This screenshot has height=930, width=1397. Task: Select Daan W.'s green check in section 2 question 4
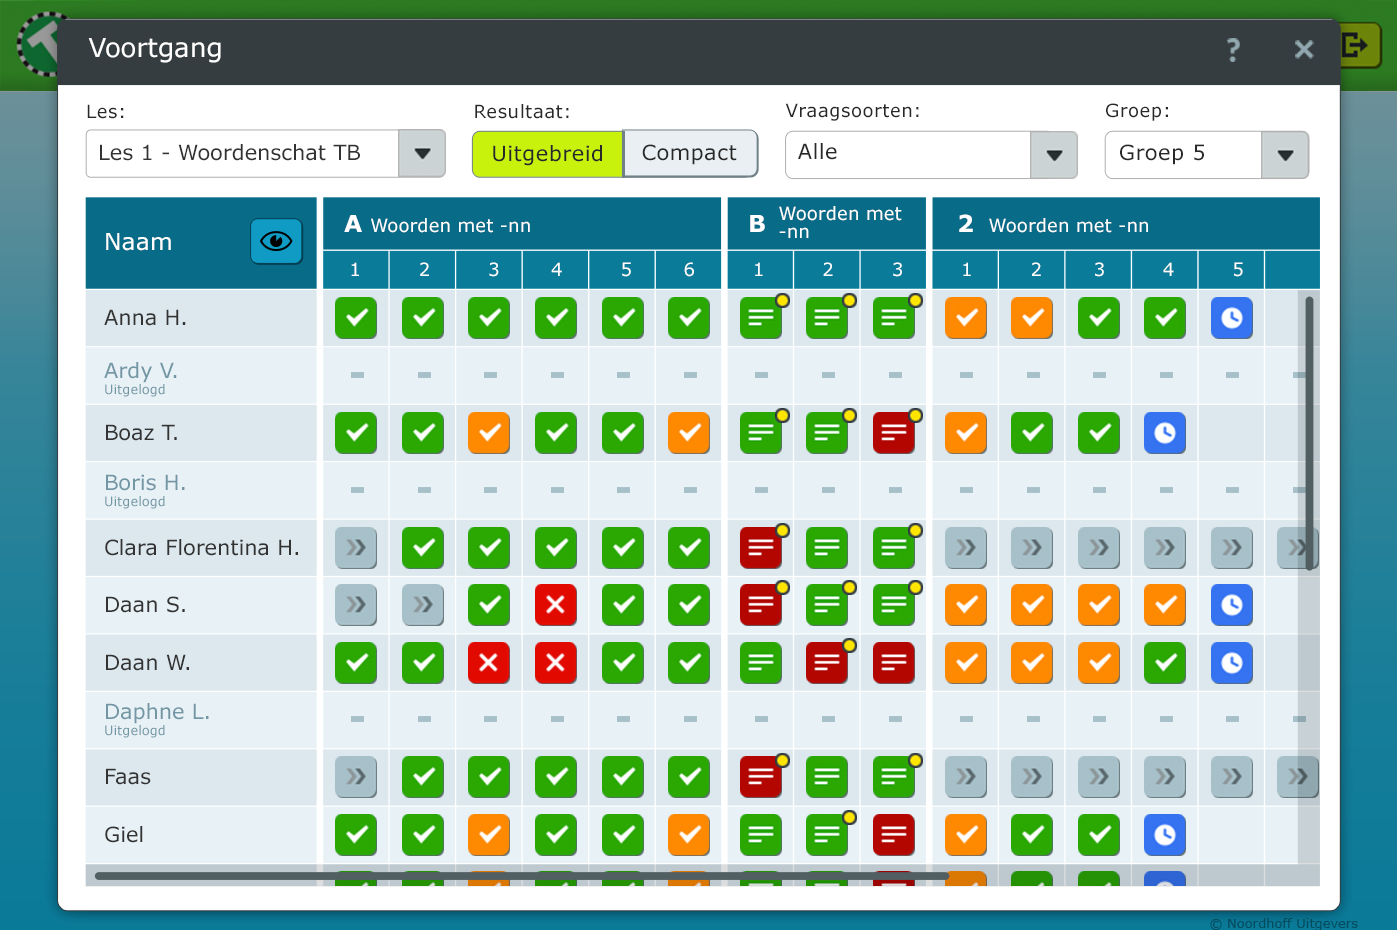(1165, 663)
